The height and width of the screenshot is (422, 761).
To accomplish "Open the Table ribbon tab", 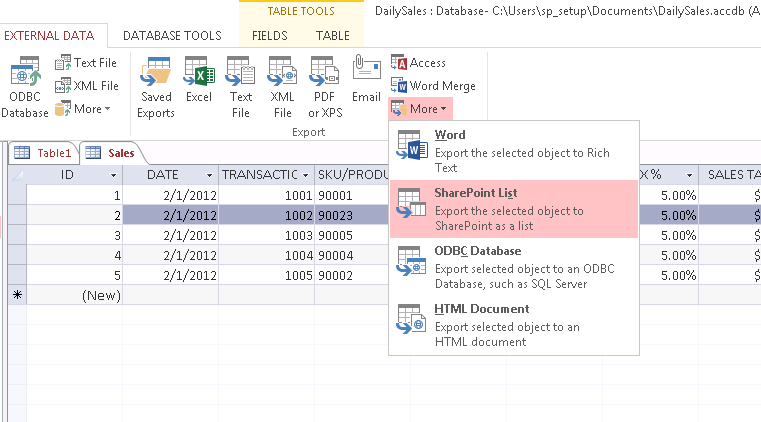I will 333,36.
